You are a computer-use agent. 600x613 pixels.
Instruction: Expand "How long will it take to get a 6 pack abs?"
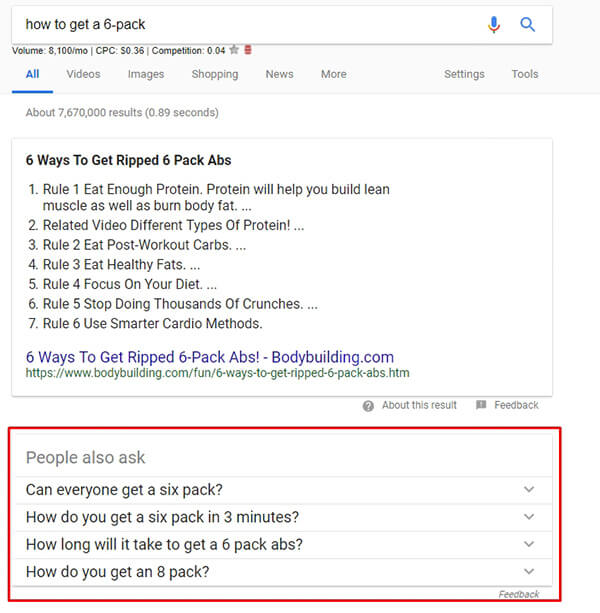tap(529, 544)
